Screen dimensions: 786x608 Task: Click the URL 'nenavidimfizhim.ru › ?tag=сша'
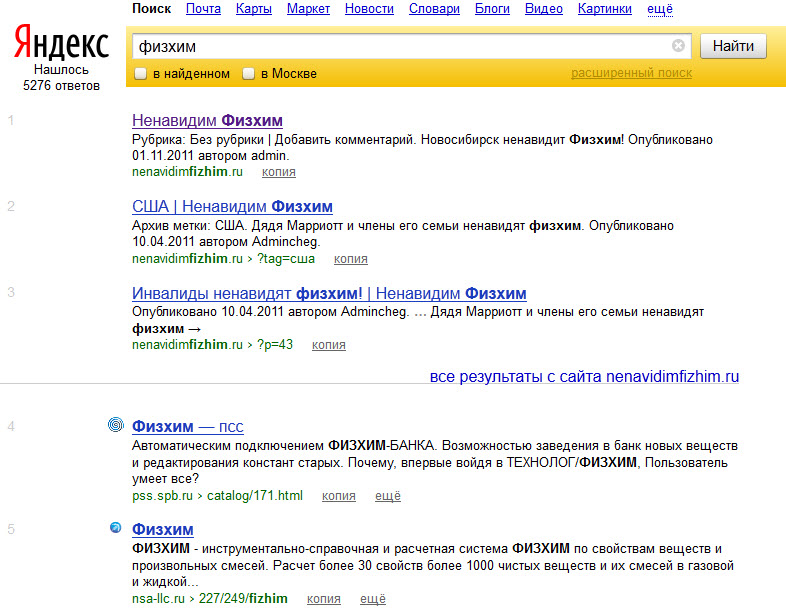[224, 259]
